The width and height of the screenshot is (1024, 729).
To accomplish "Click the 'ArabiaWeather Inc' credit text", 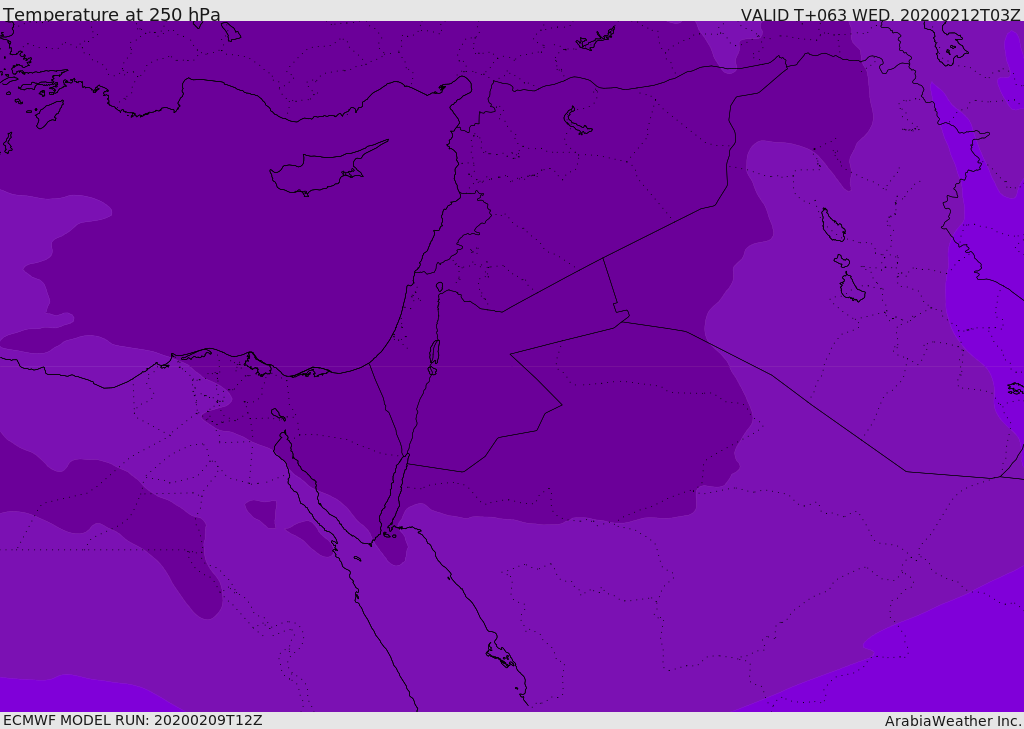I will (952, 721).
